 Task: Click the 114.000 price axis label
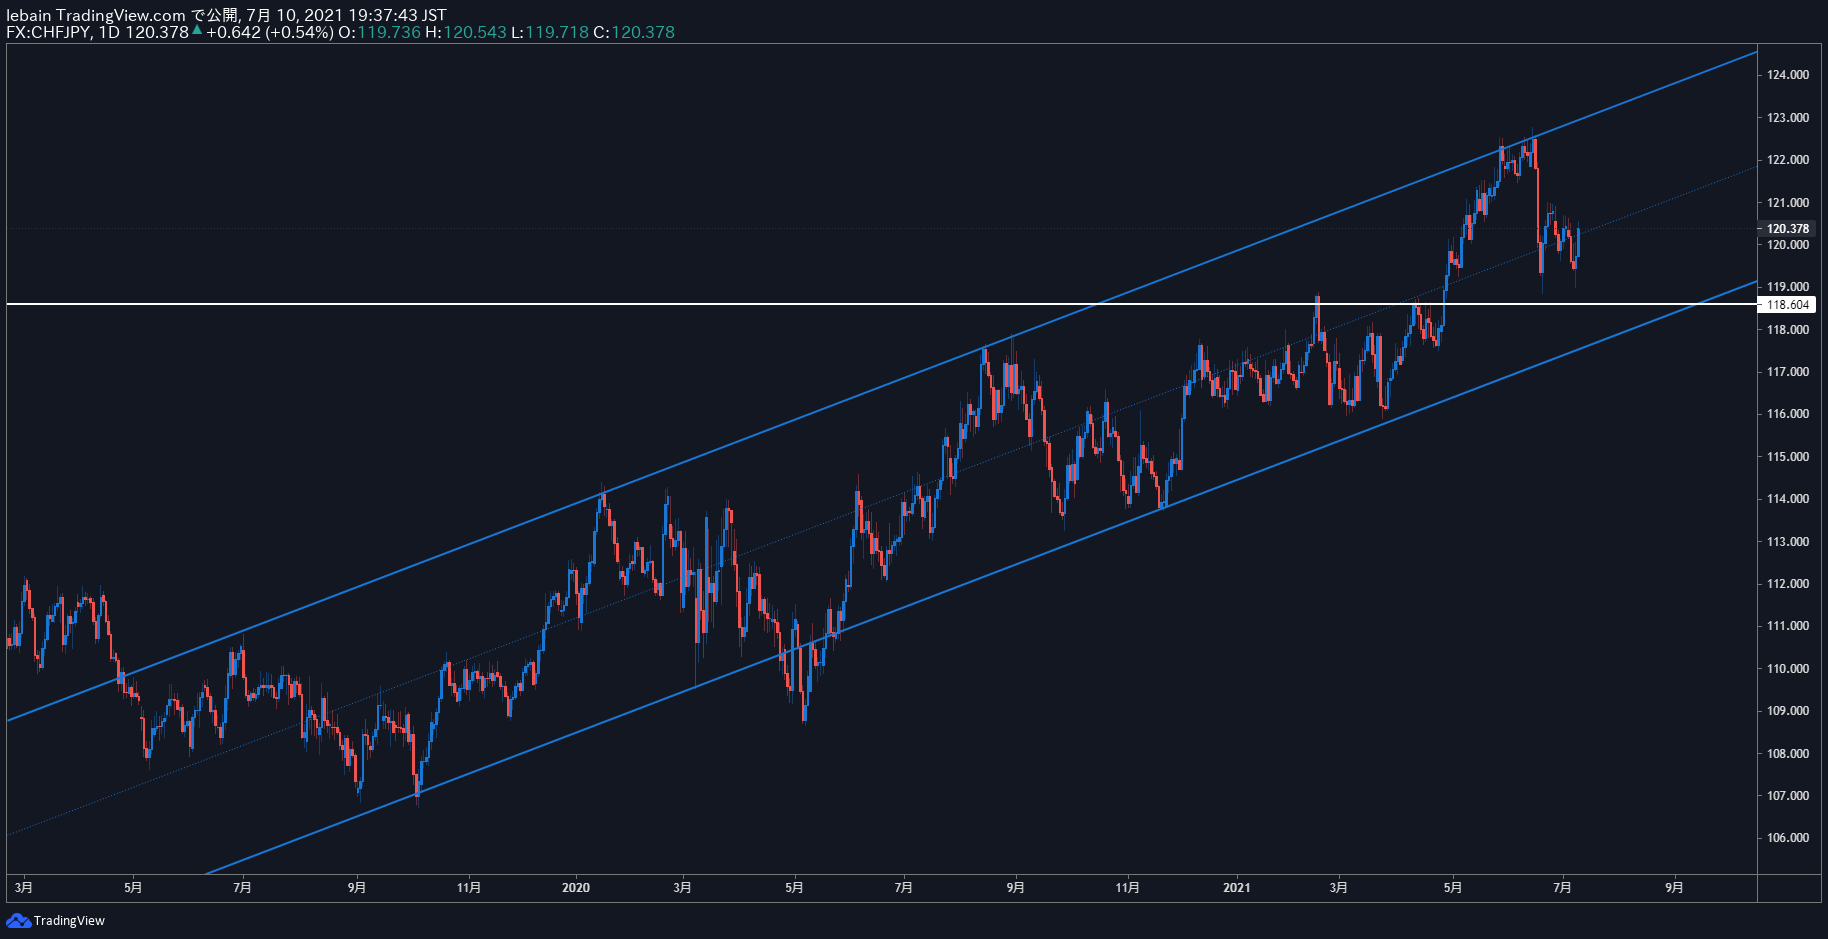click(1788, 499)
